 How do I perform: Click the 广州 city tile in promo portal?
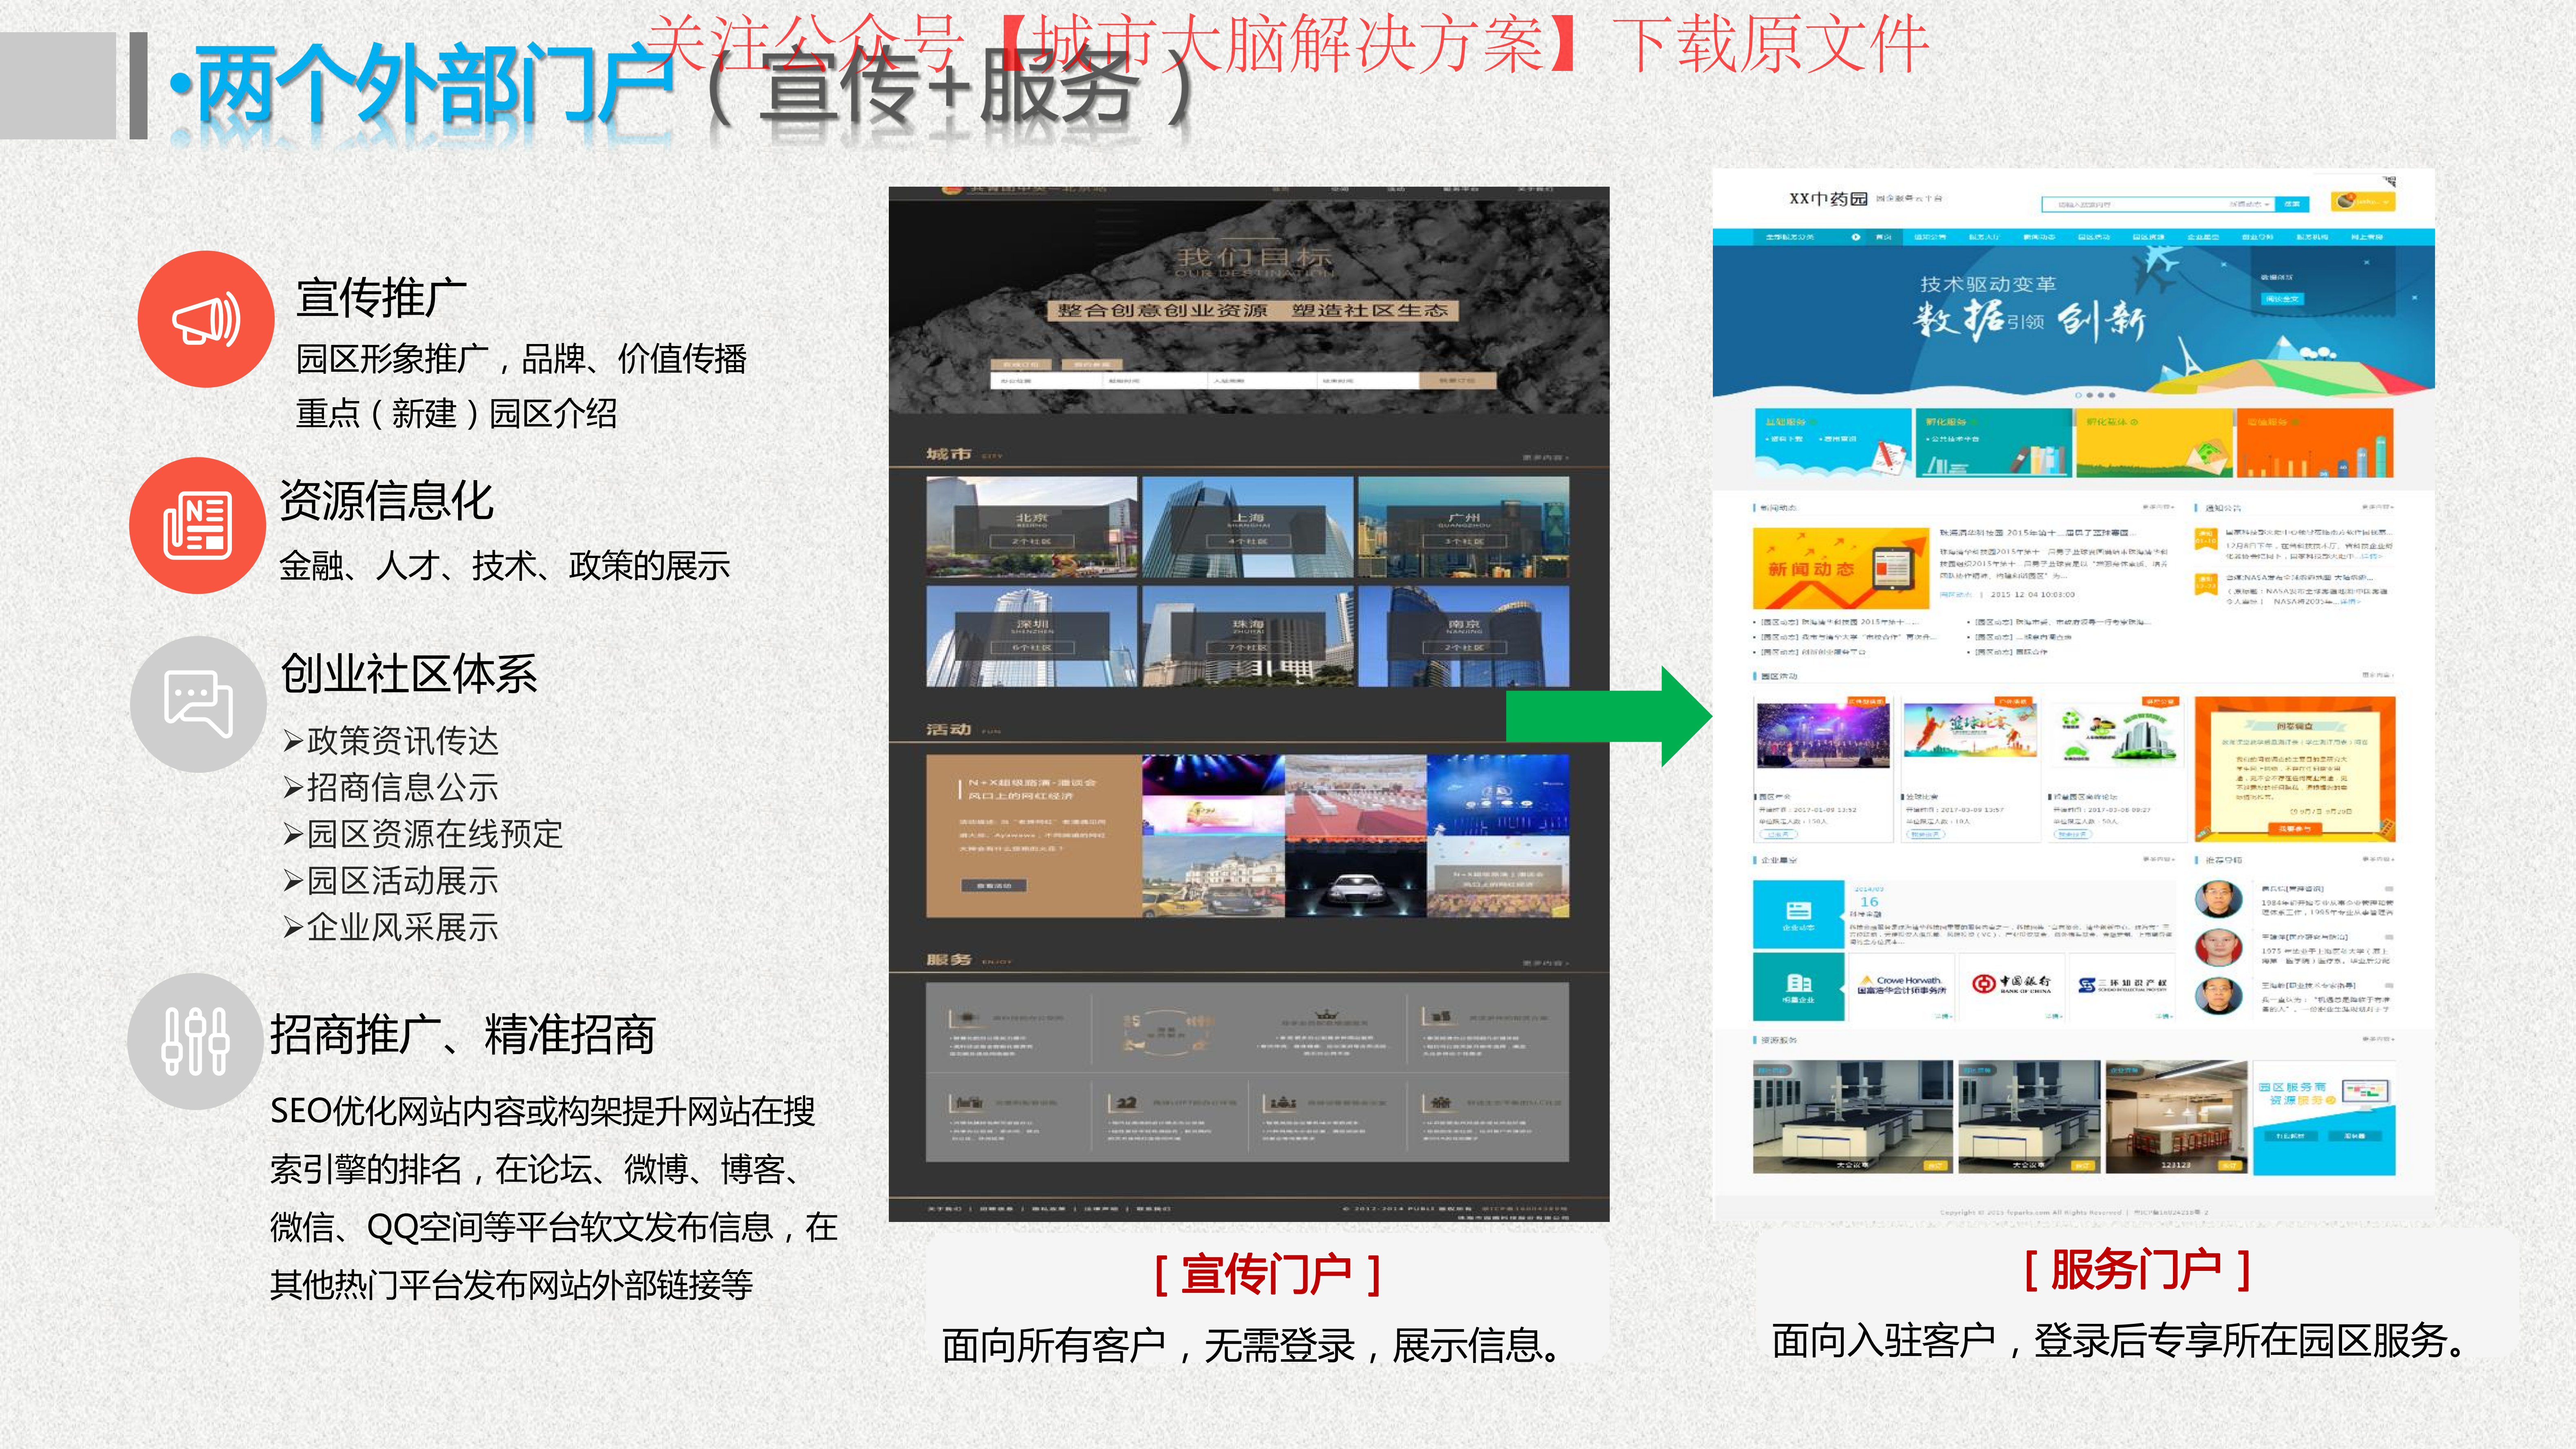pos(1464,527)
